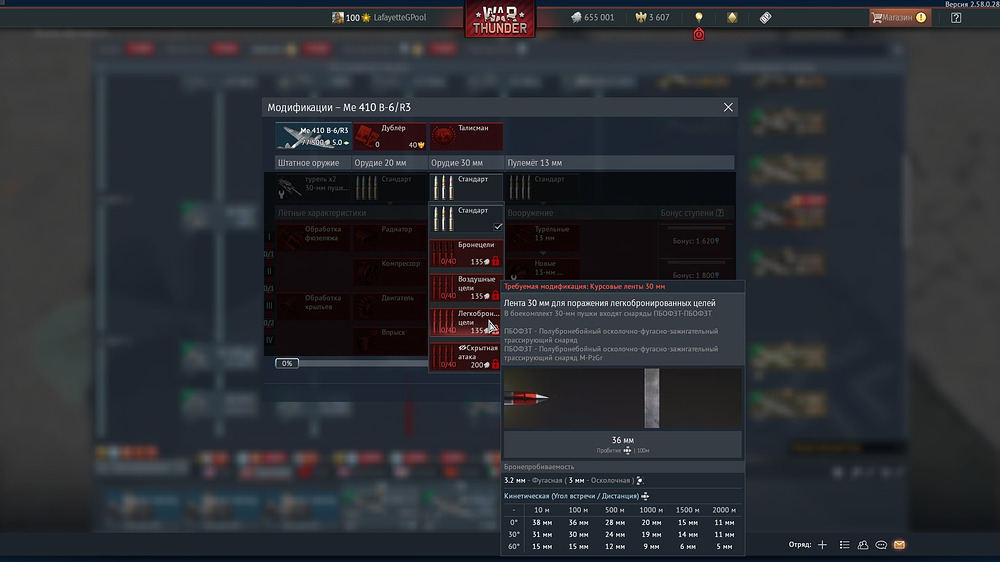Open the orange mail envelope icon
Image resolution: width=1000 pixels, height=562 pixels.
899,545
